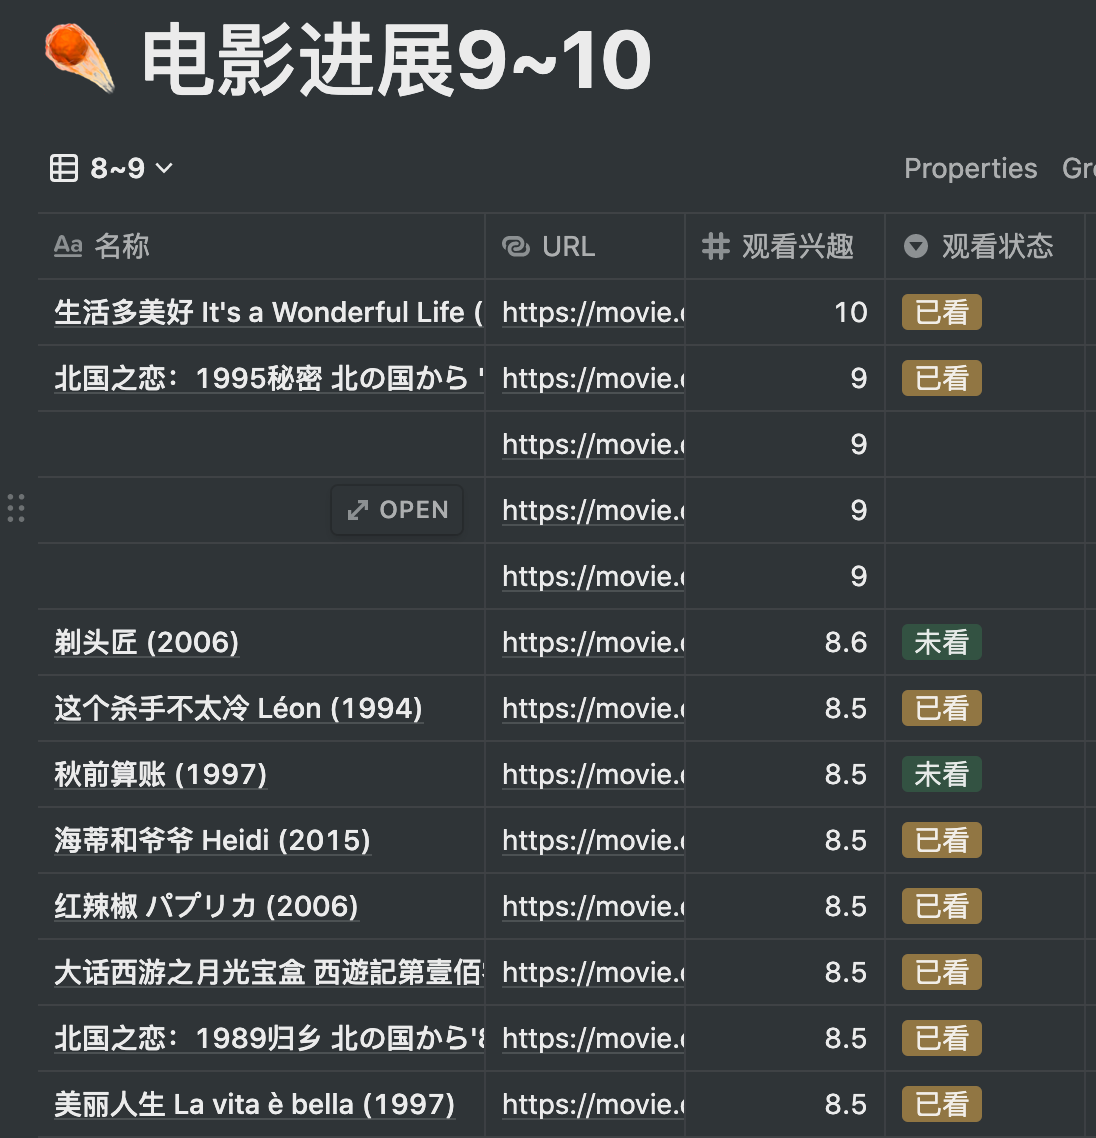Viewport: 1096px width, 1138px height.
Task: Click the hash icon in 观看兴趣 header
Action: click(x=716, y=246)
